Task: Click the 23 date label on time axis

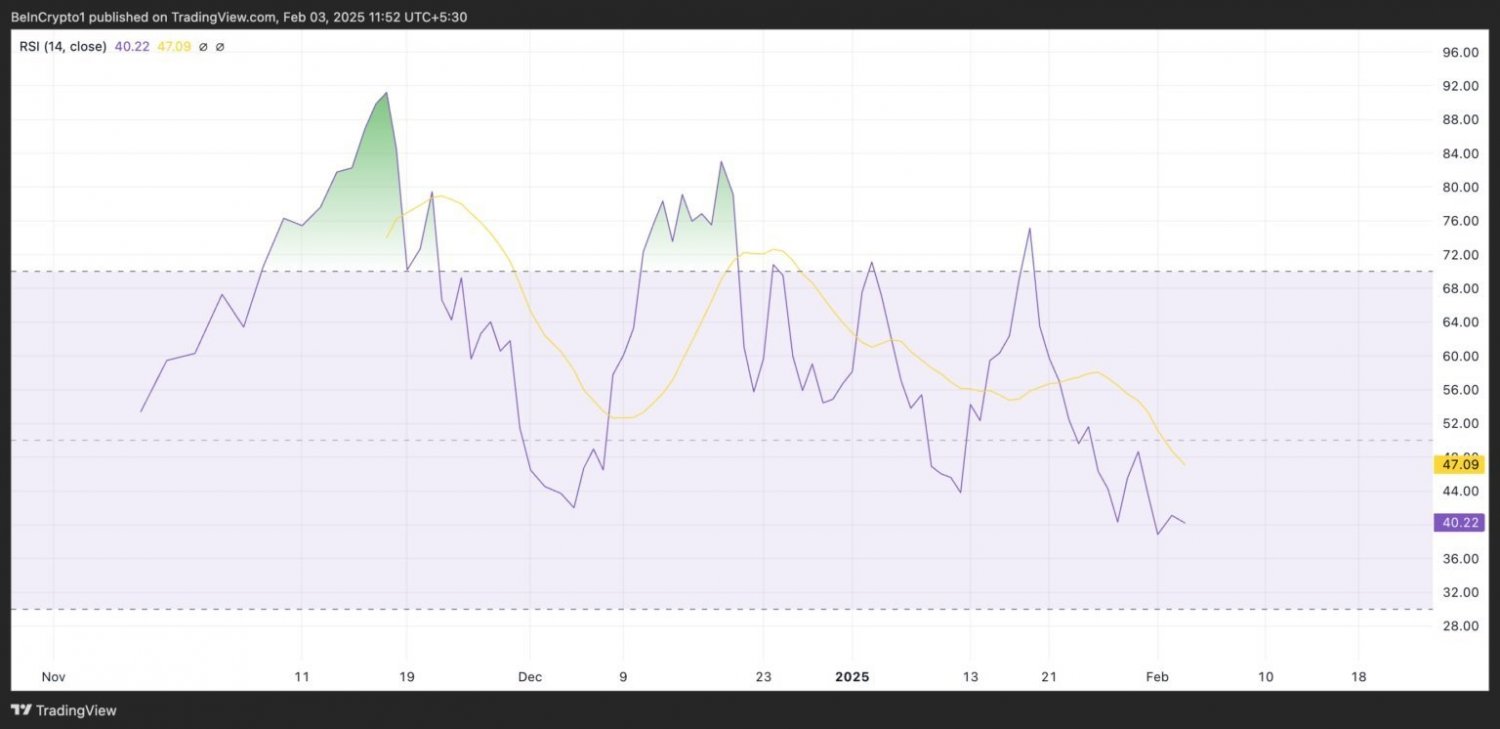Action: pyautogui.click(x=764, y=677)
